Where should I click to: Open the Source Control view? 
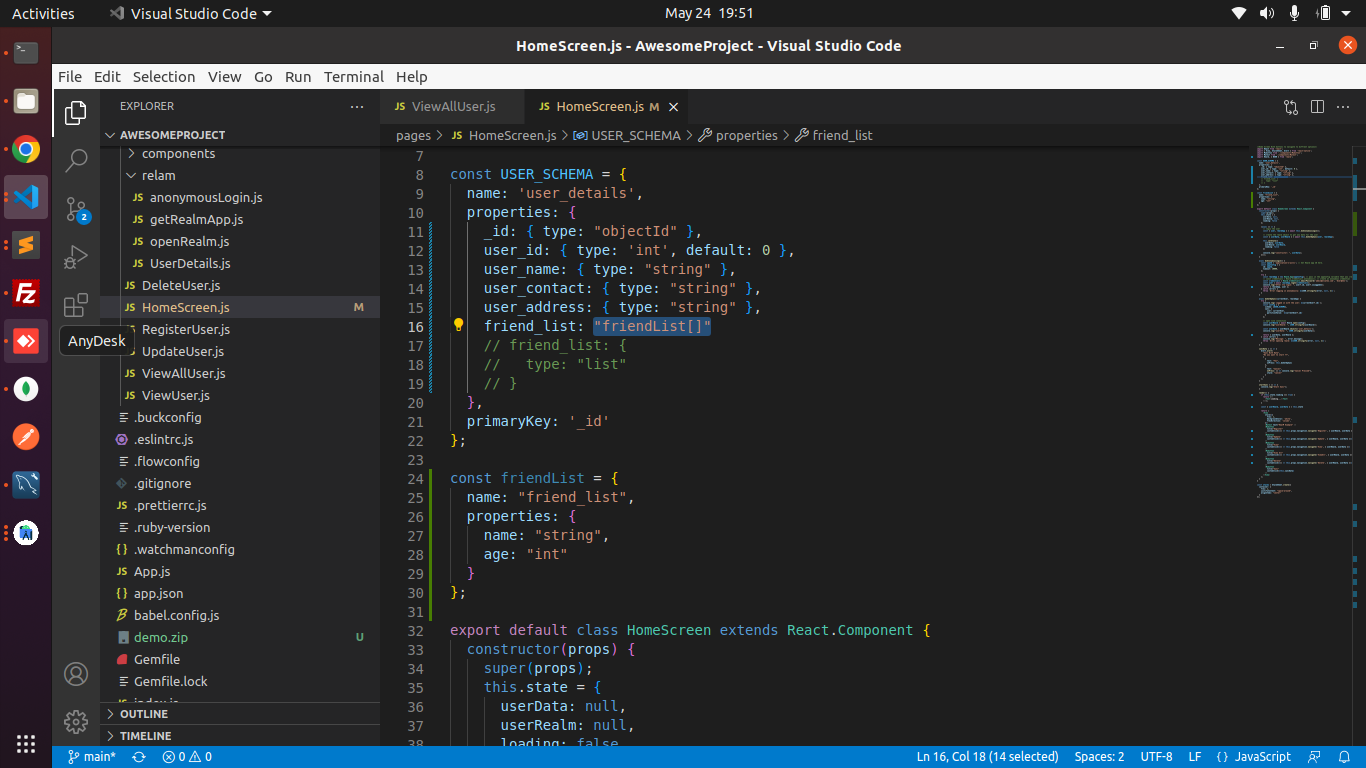(76, 209)
